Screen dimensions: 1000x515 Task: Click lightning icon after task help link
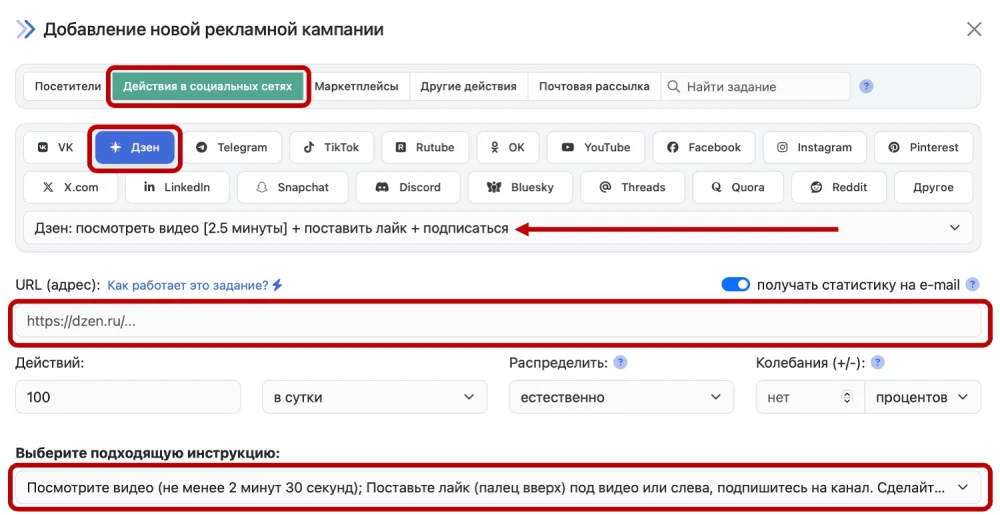coord(277,285)
